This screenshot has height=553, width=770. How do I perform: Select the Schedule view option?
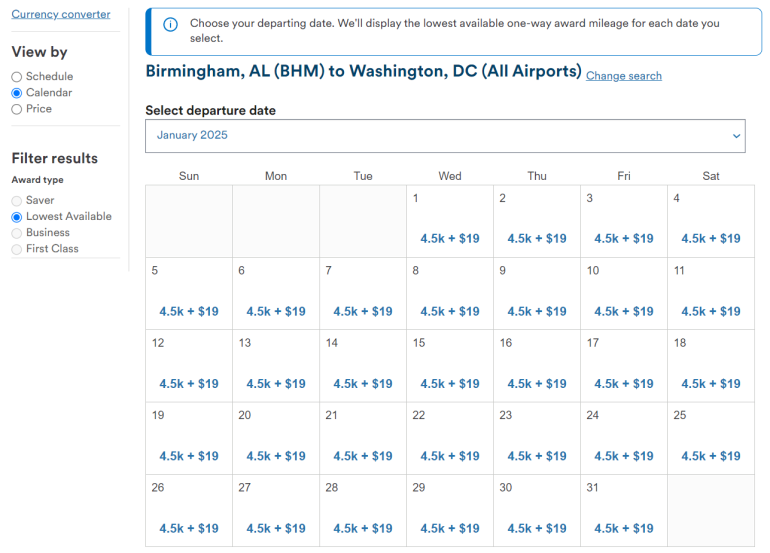click(x=17, y=77)
